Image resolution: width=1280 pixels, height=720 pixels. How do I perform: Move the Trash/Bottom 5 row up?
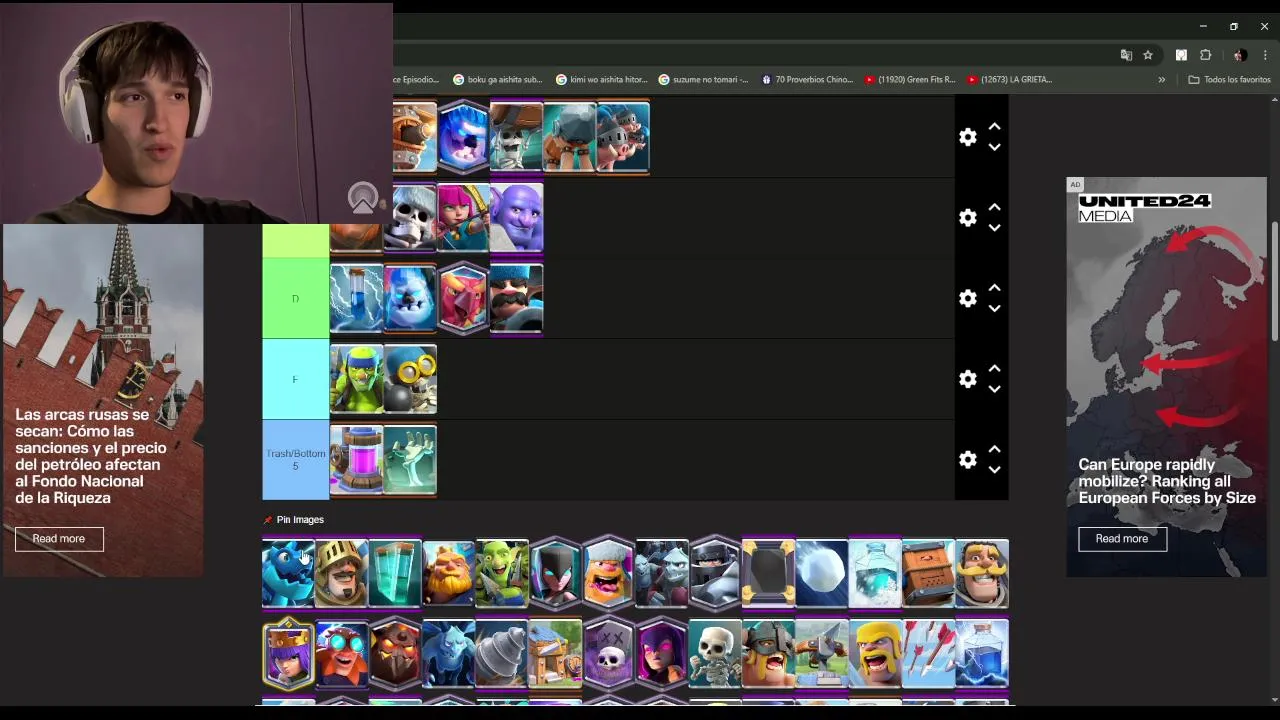pos(994,450)
